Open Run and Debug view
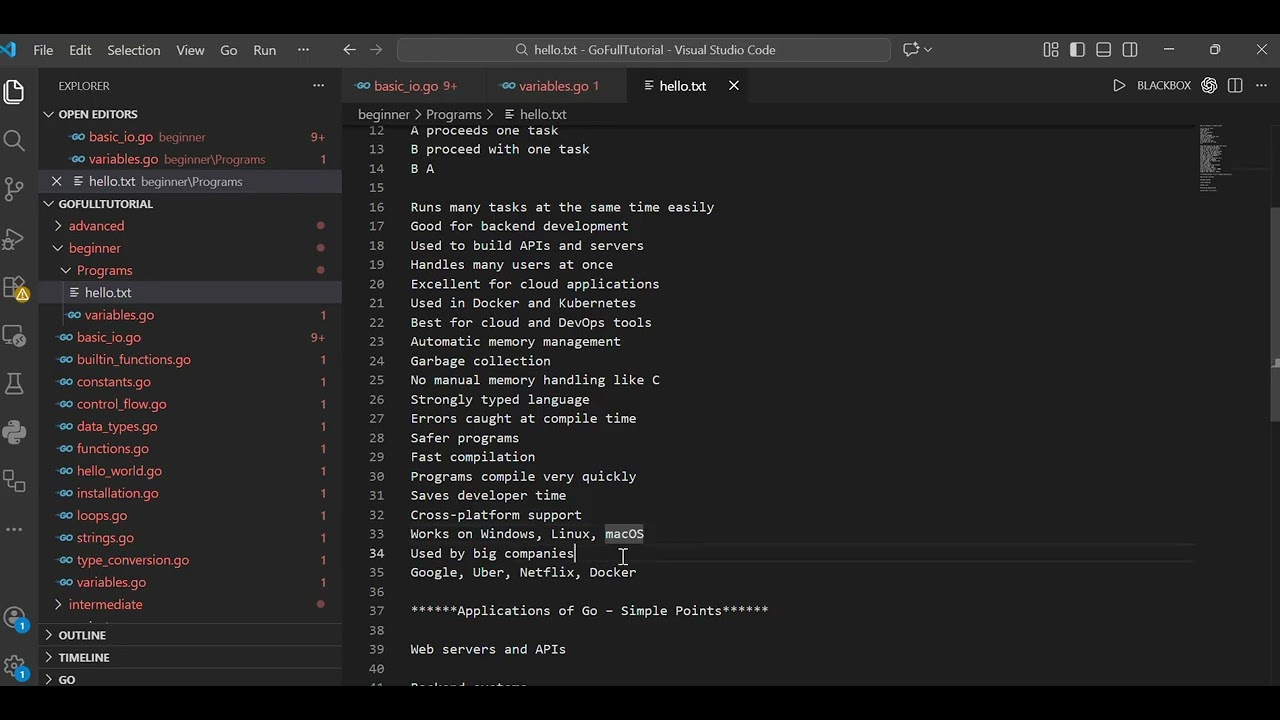Screen dimensions: 1280x720 (x=14, y=238)
